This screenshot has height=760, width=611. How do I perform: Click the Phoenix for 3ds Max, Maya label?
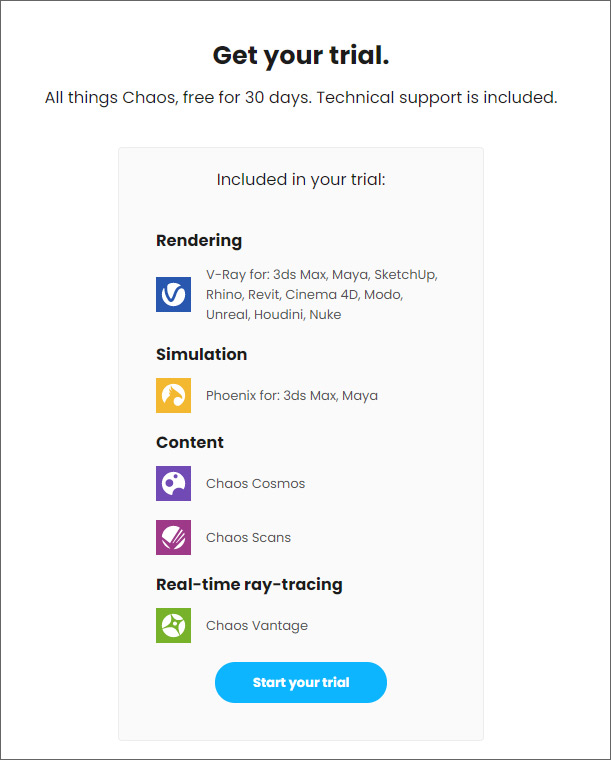point(292,396)
